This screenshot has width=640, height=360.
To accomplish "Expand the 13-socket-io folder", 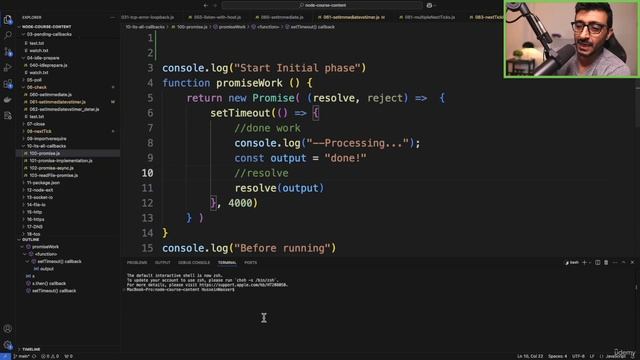I will coord(40,198).
